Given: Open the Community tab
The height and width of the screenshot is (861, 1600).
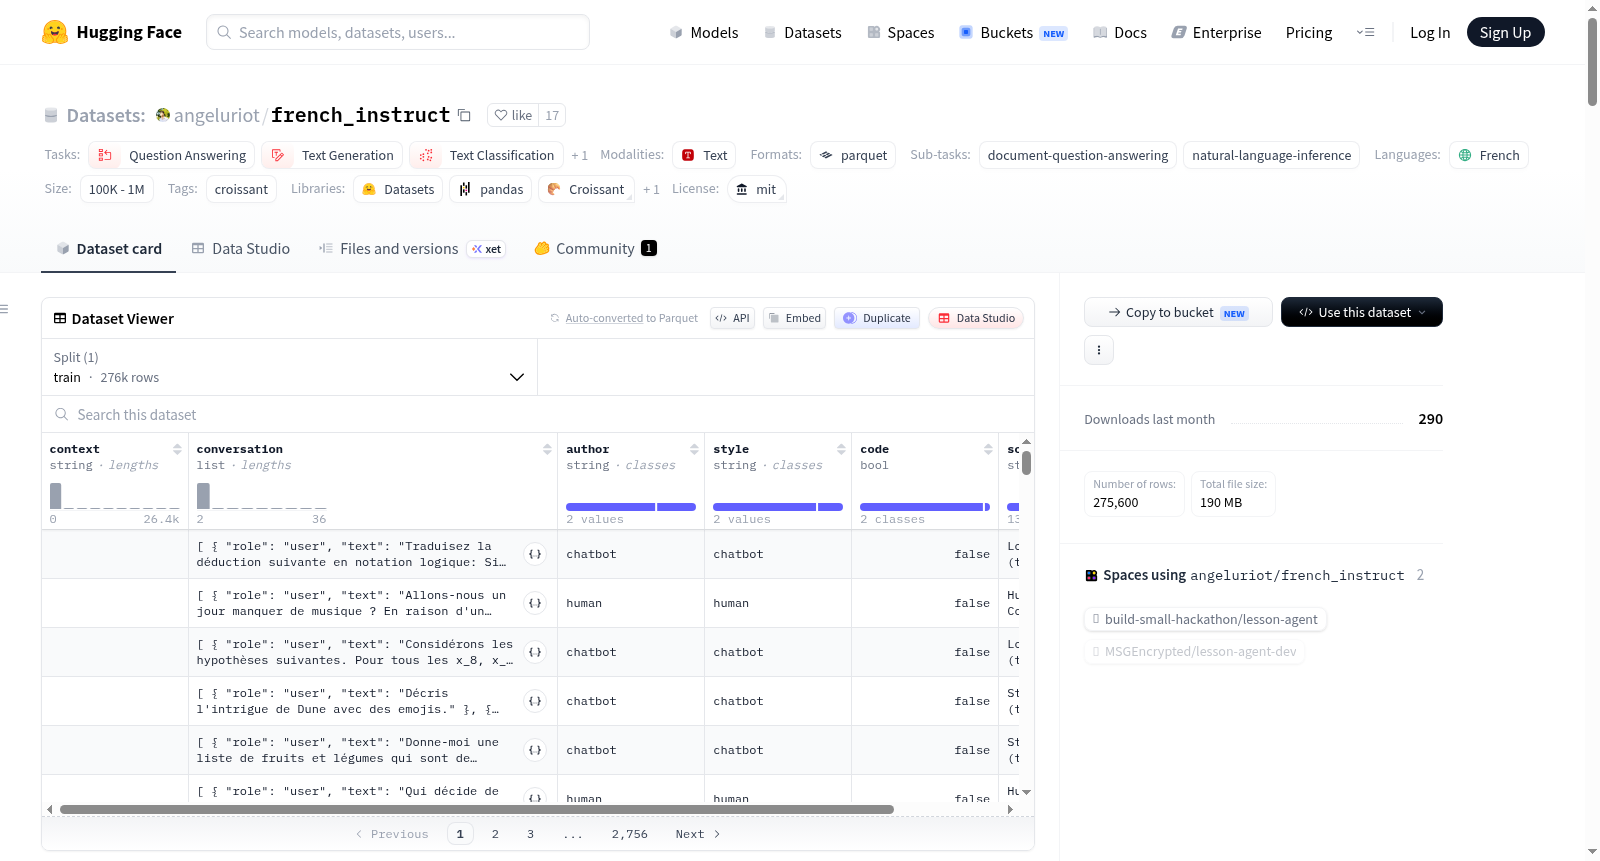Looking at the screenshot, I should click(595, 248).
